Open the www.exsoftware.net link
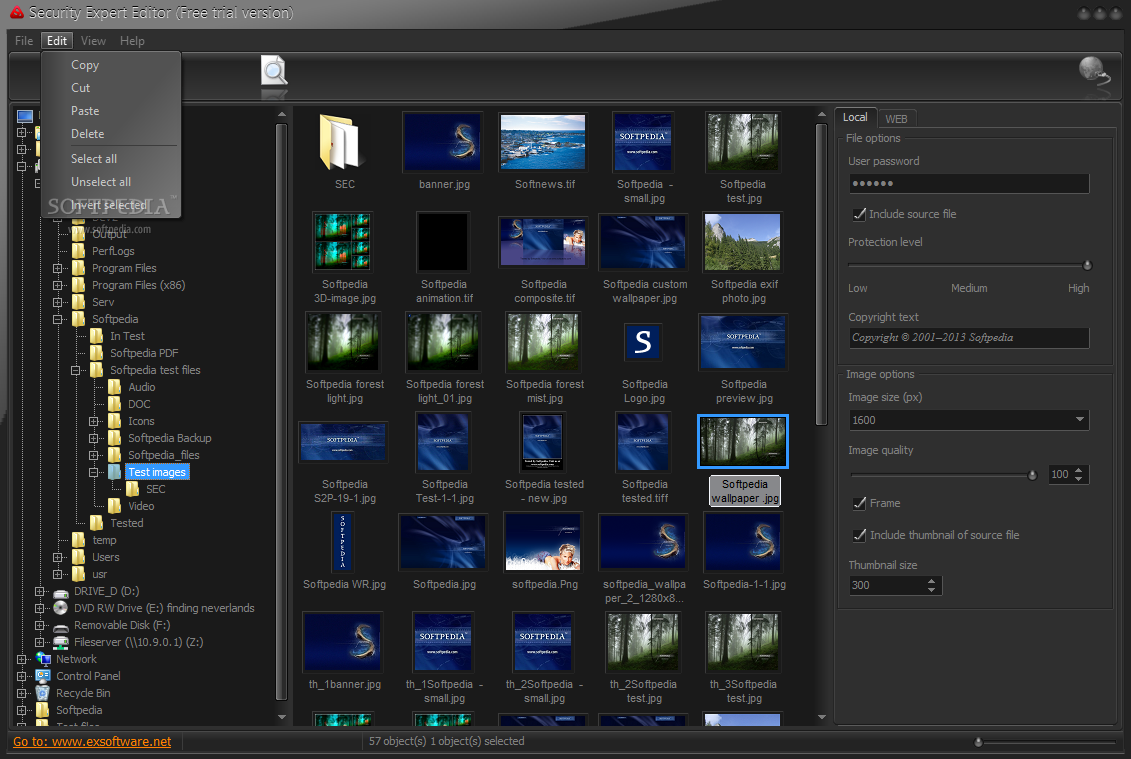 click(92, 741)
